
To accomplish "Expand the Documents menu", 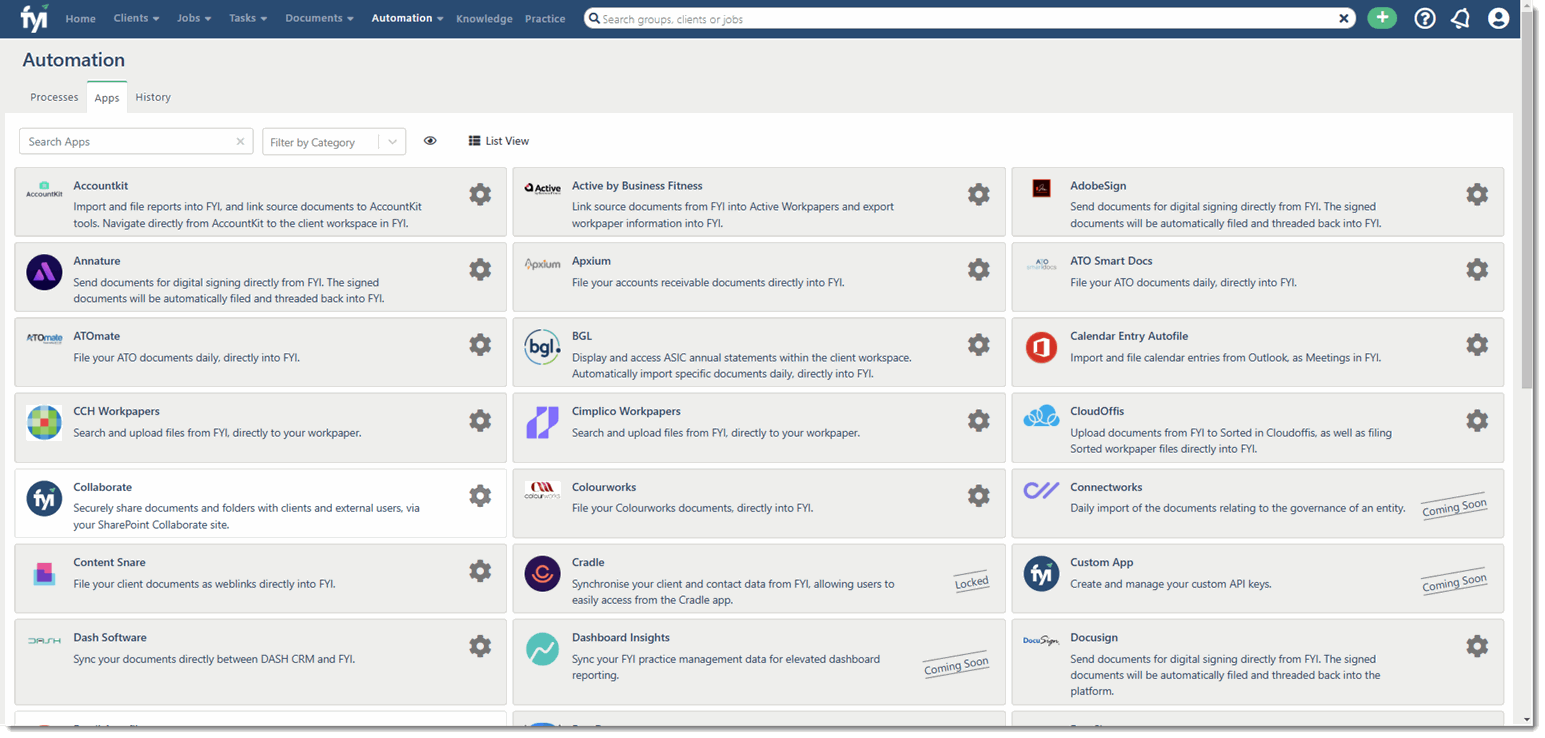I will click(x=319, y=17).
